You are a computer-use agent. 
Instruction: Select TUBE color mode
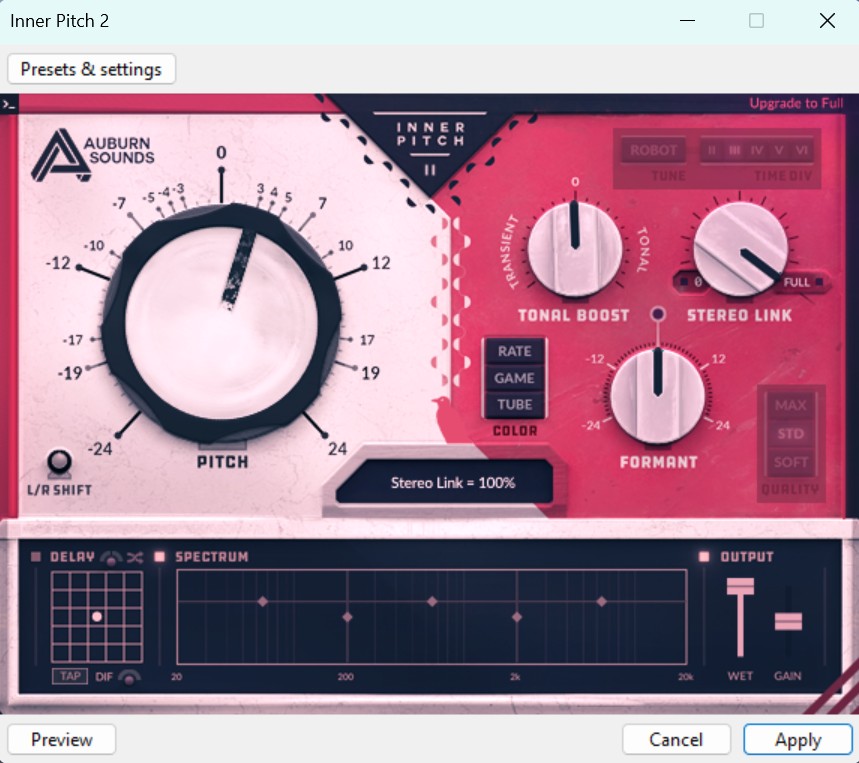(x=514, y=405)
